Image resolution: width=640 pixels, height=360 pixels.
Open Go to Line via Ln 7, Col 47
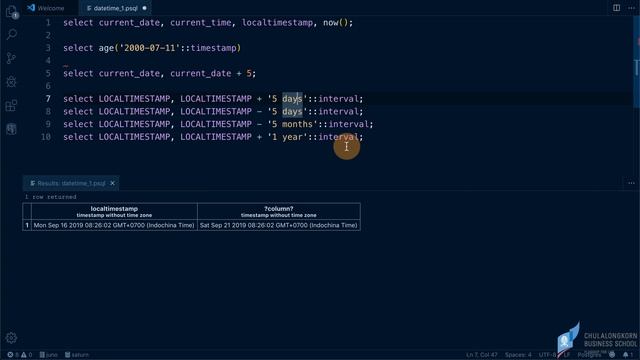click(482, 355)
